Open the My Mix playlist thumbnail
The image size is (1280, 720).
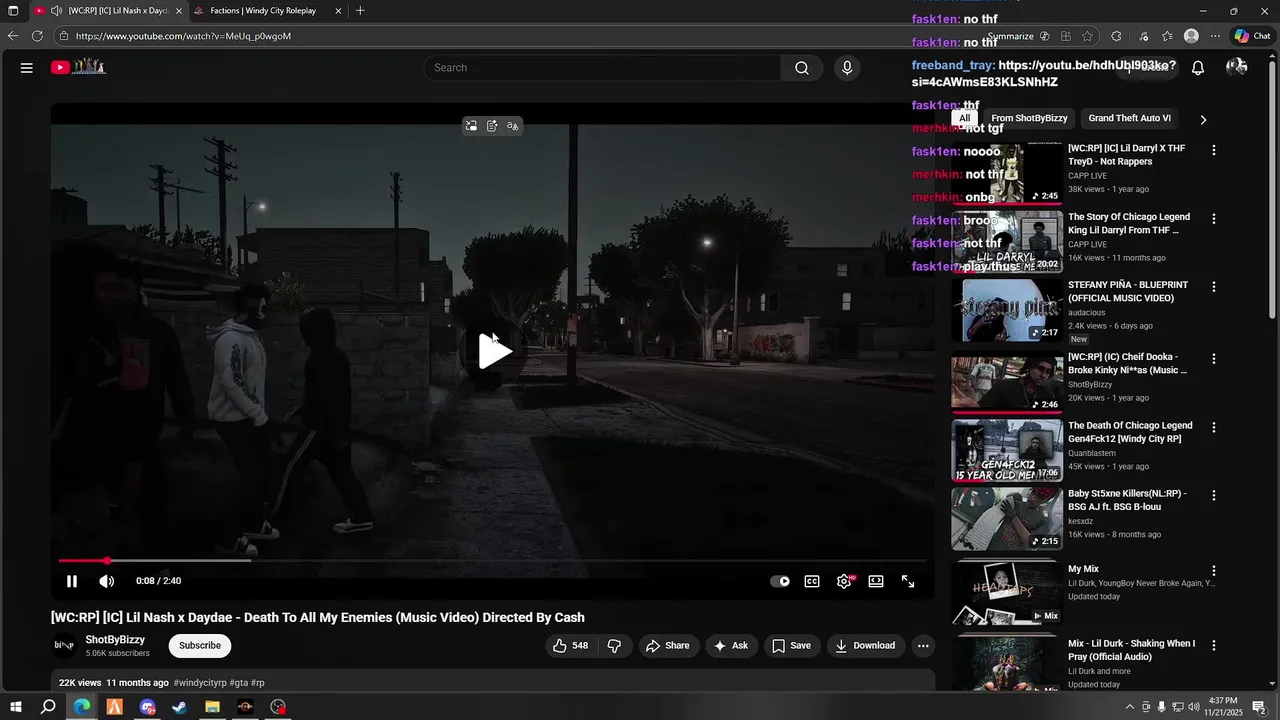point(1007,594)
